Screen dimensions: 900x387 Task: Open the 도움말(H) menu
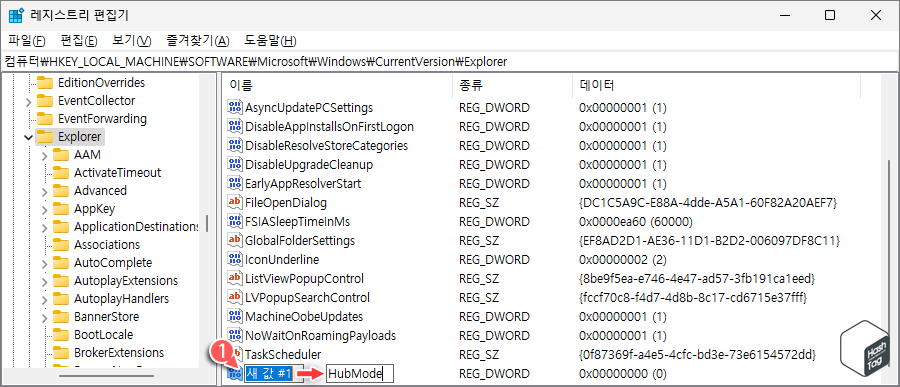[270, 41]
